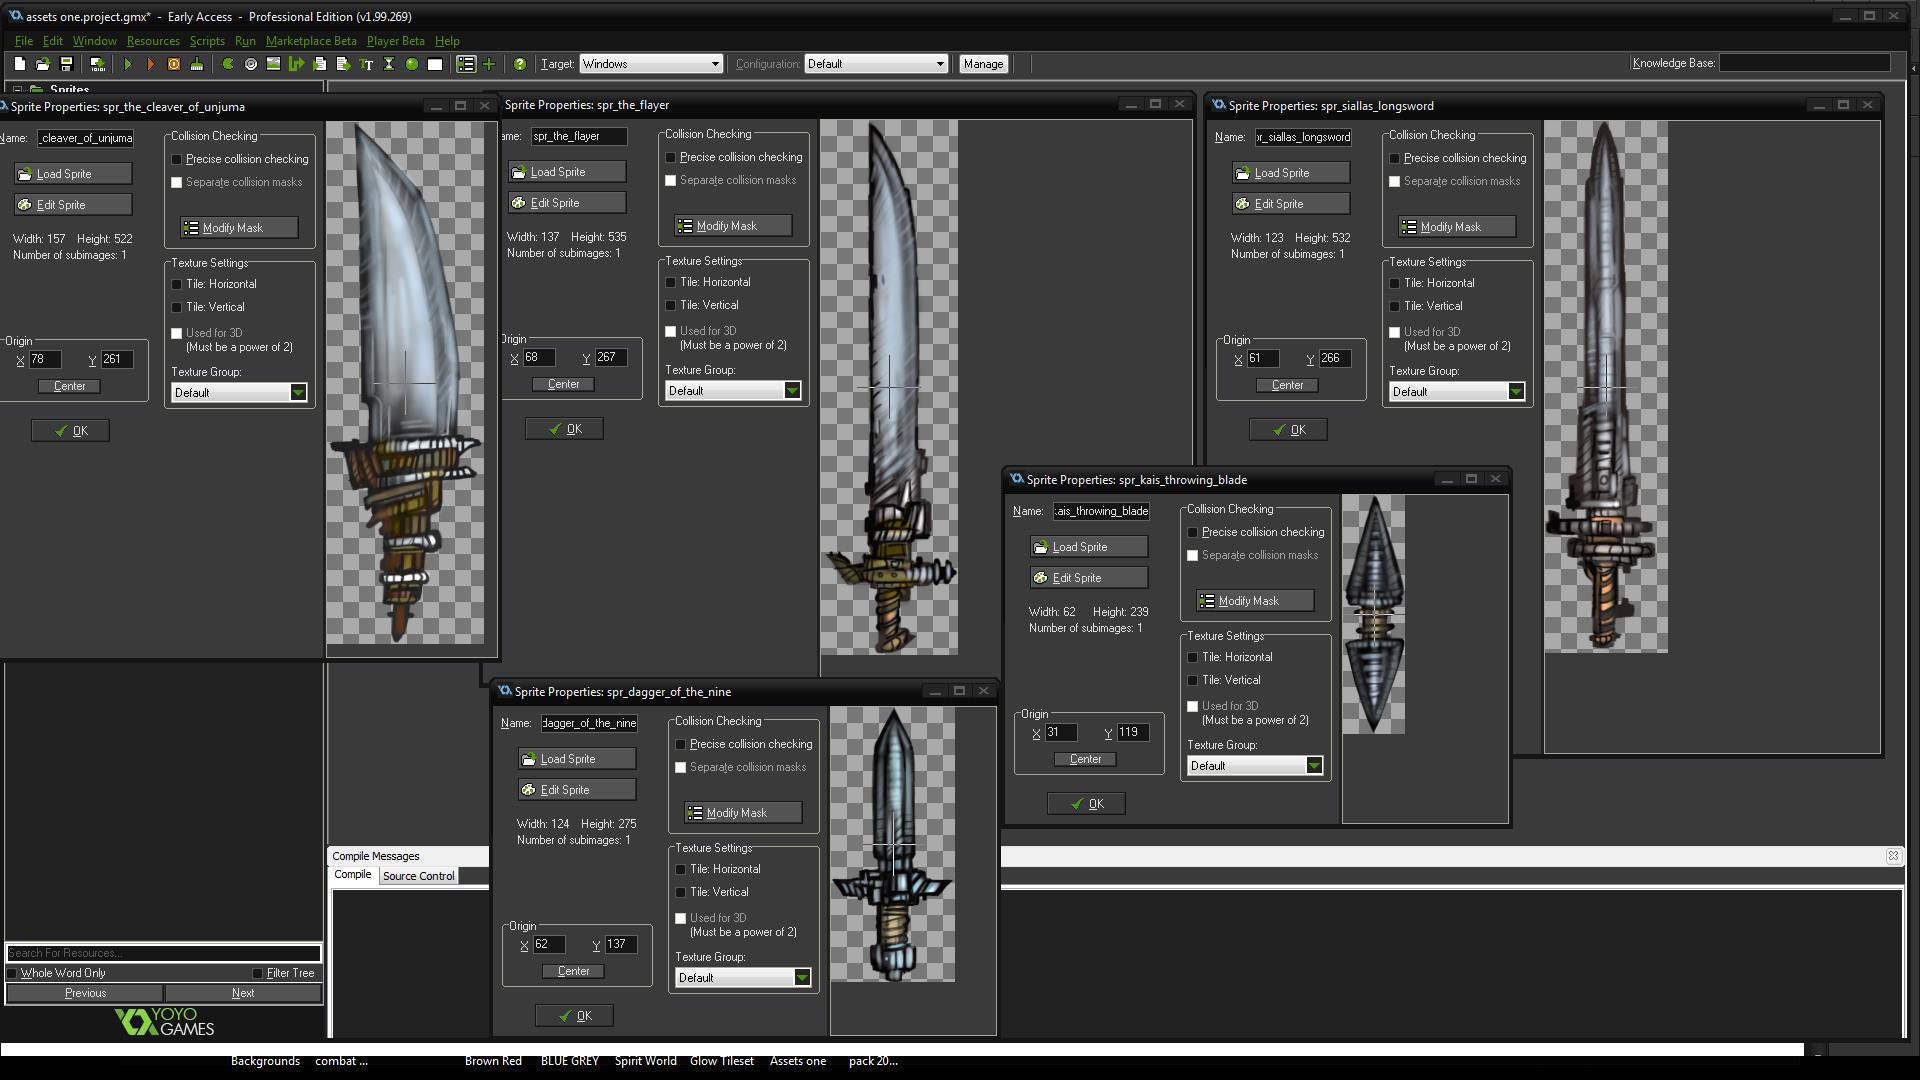Open the Texture Group dropdown for spr_siallas_longsword
The height and width of the screenshot is (1080, 1920).
(x=1516, y=391)
